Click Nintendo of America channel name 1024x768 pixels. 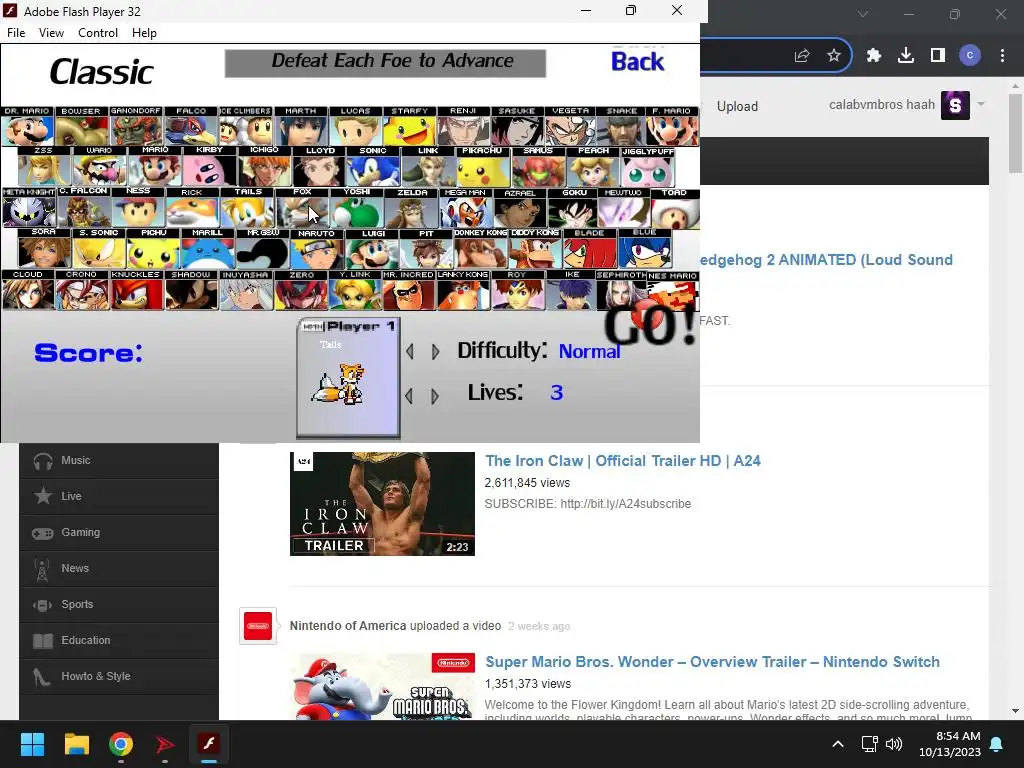pyautogui.click(x=348, y=626)
